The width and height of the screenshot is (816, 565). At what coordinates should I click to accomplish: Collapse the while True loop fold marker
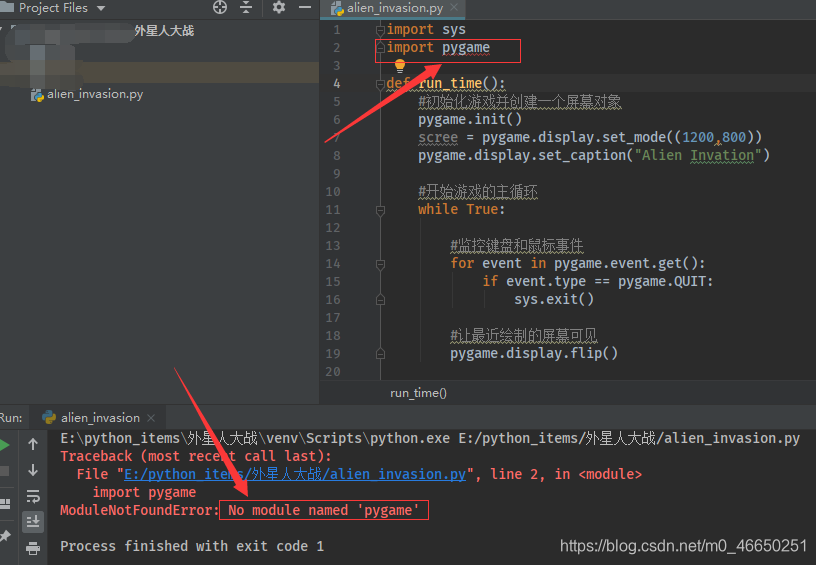[x=380, y=210]
